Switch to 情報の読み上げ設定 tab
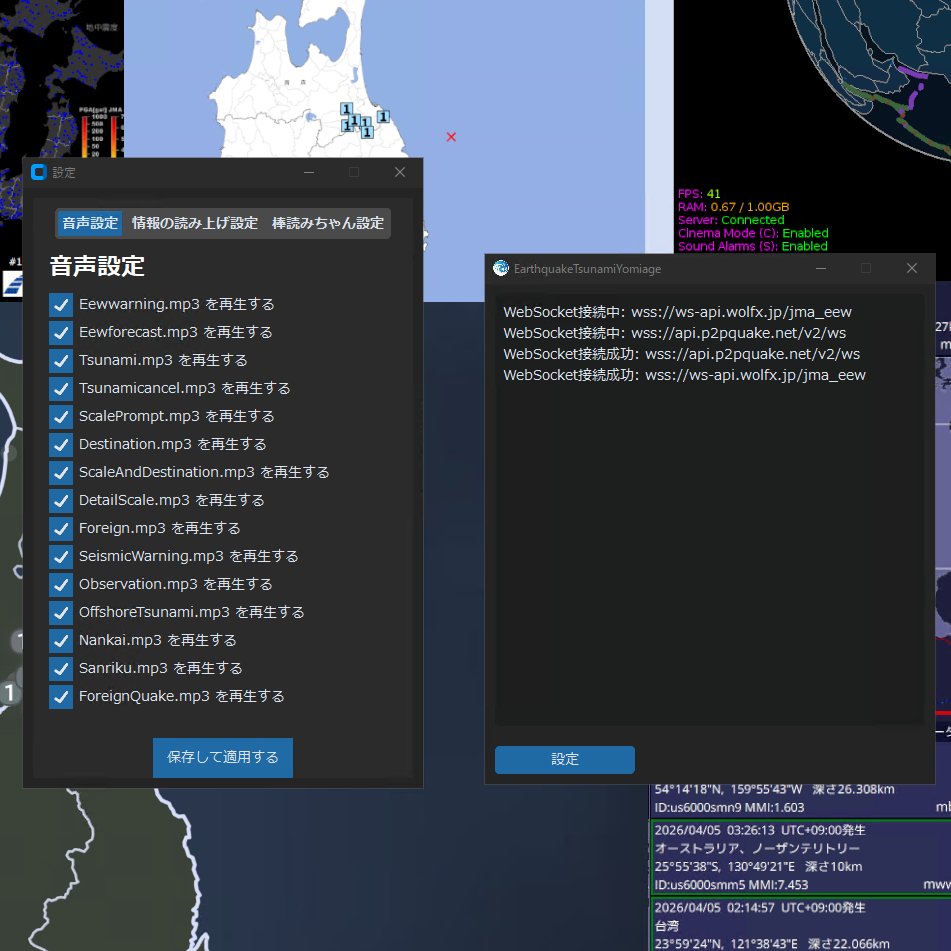This screenshot has height=951, width=951. pos(195,223)
